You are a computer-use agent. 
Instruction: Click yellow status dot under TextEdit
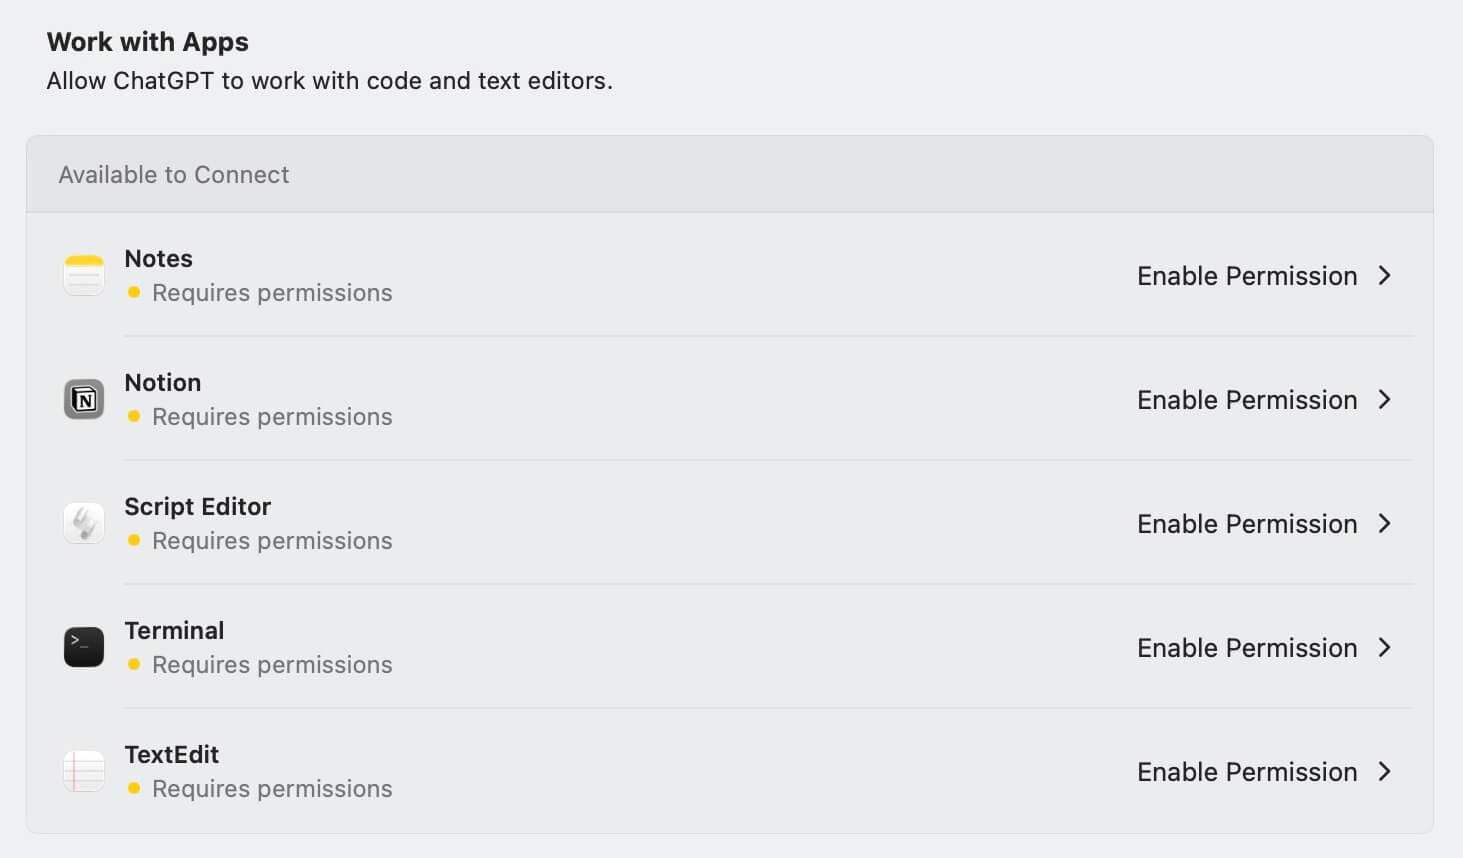134,789
